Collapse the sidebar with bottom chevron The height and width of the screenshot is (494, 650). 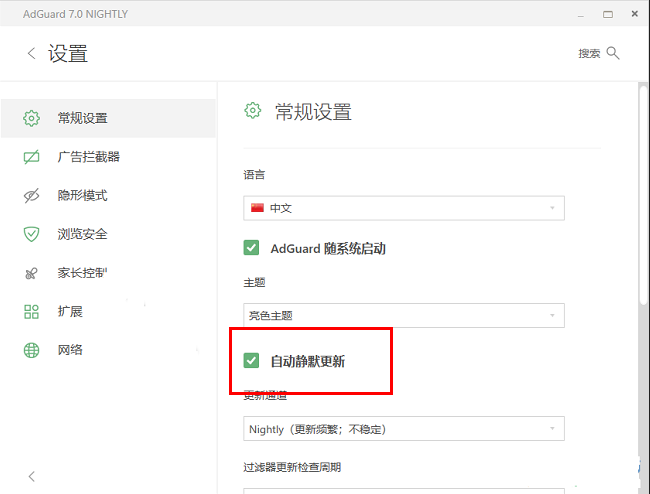click(32, 476)
